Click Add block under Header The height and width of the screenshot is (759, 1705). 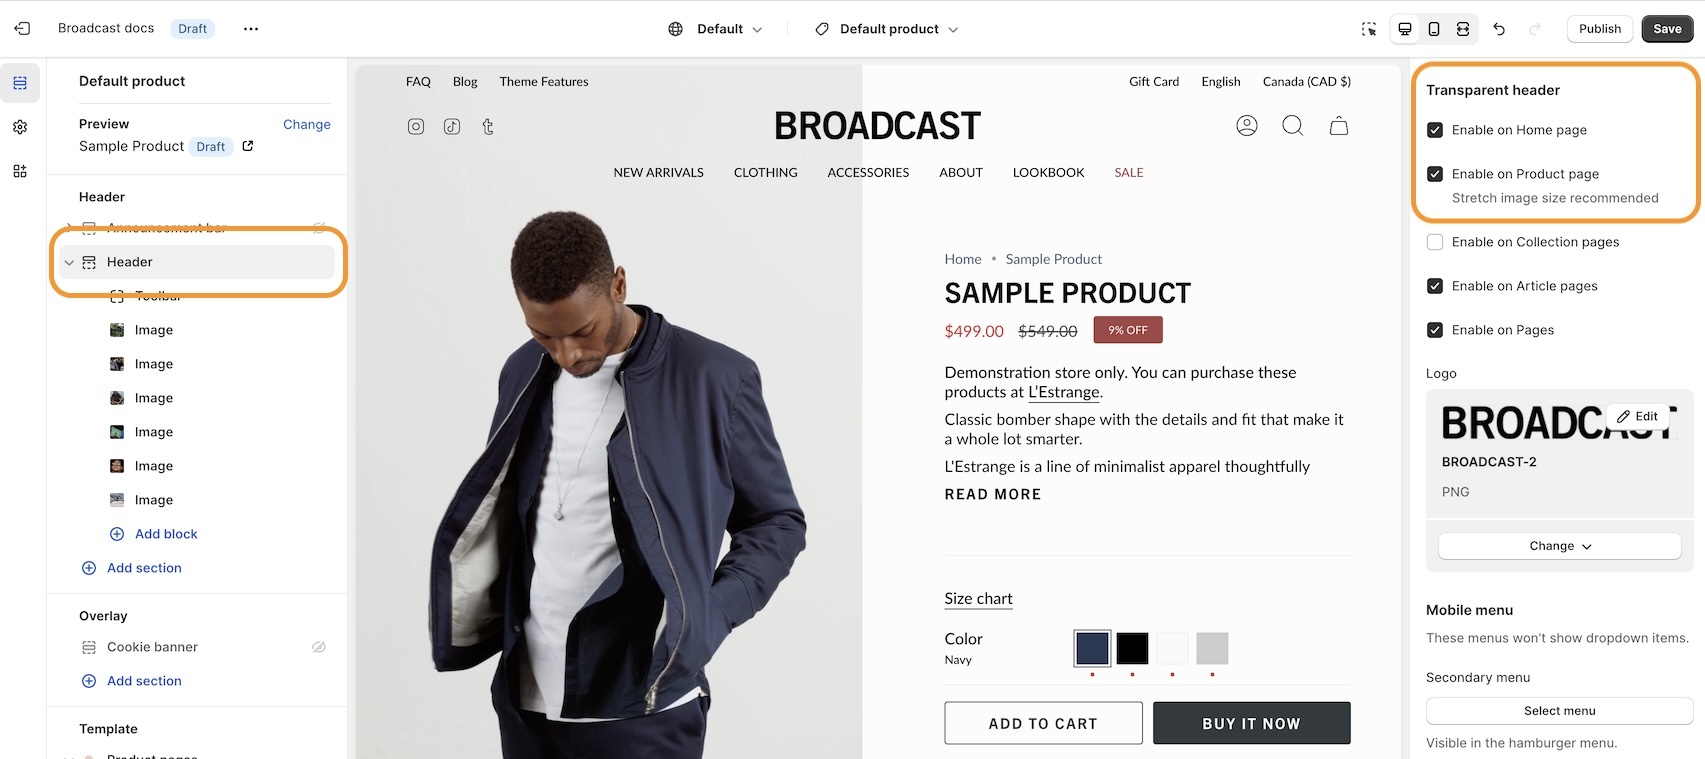[x=166, y=534]
